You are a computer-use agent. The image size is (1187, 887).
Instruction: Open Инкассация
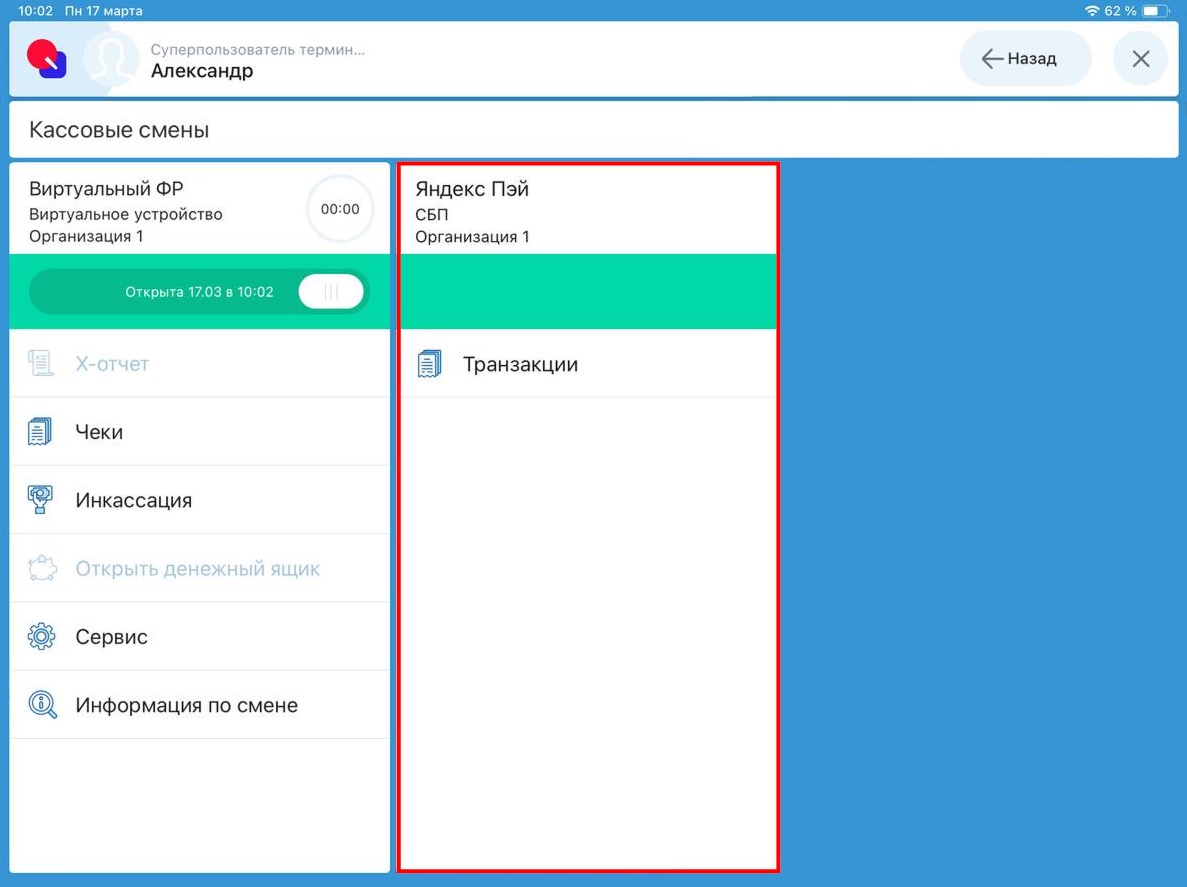(200, 500)
